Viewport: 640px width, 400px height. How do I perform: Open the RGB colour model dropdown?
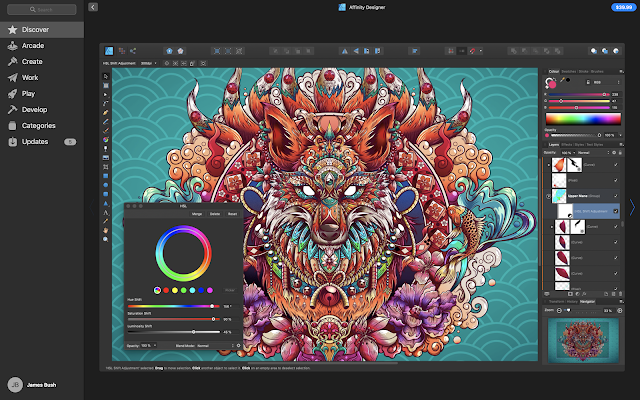(606, 82)
